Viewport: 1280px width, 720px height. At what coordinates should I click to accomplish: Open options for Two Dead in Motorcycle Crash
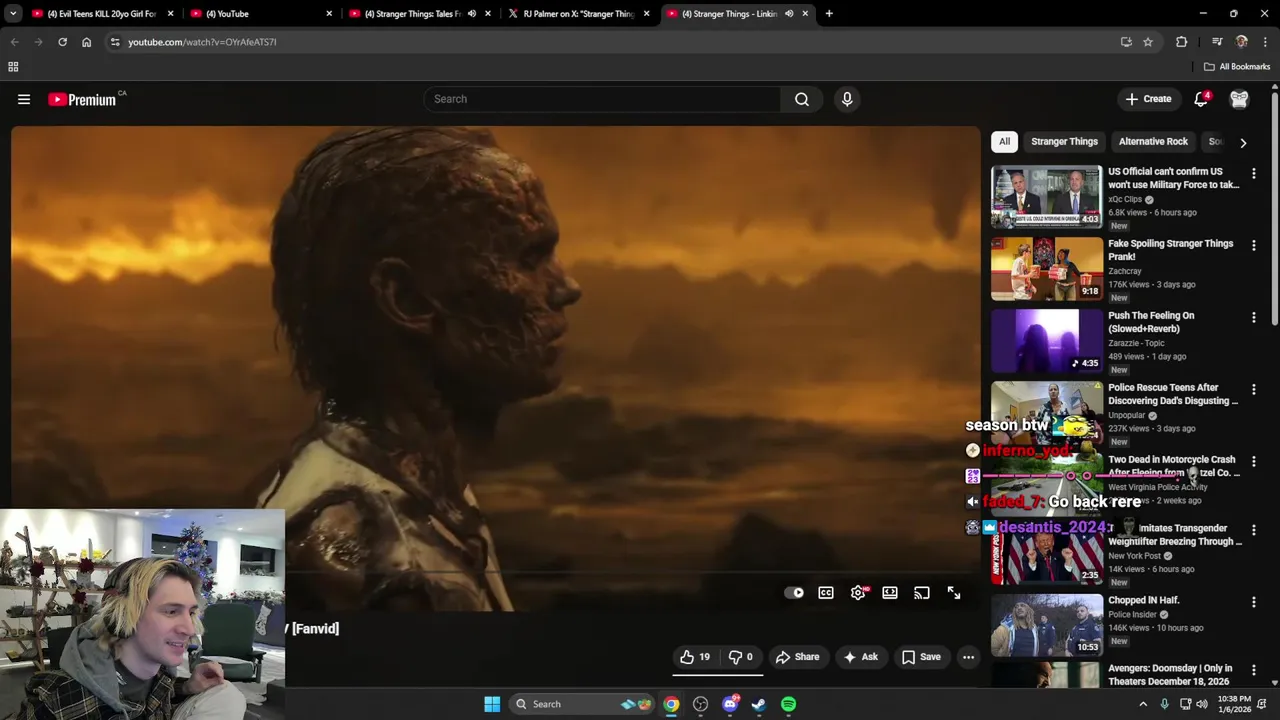click(1253, 461)
